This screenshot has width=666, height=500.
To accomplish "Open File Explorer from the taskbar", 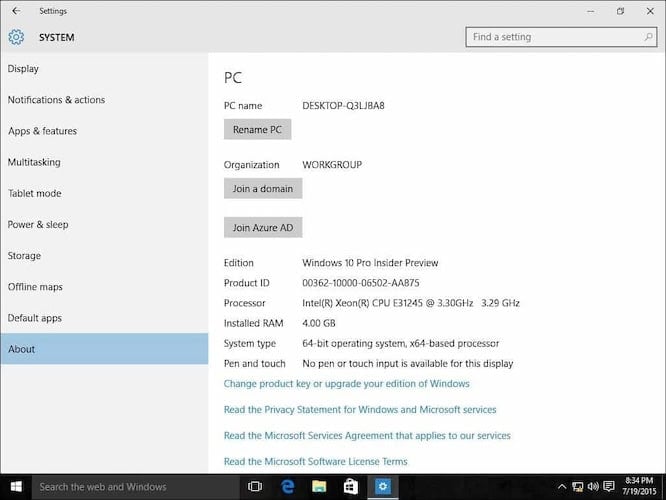I will pyautogui.click(x=319, y=486).
